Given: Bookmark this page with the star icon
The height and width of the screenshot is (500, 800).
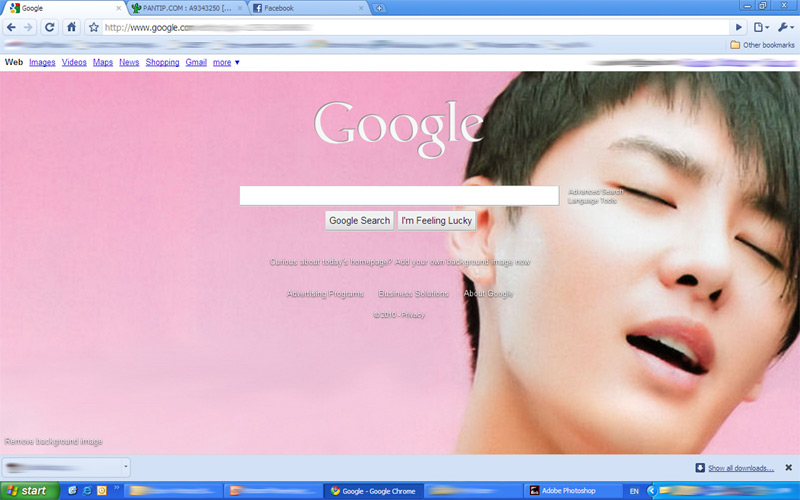Looking at the screenshot, I should click(93, 27).
